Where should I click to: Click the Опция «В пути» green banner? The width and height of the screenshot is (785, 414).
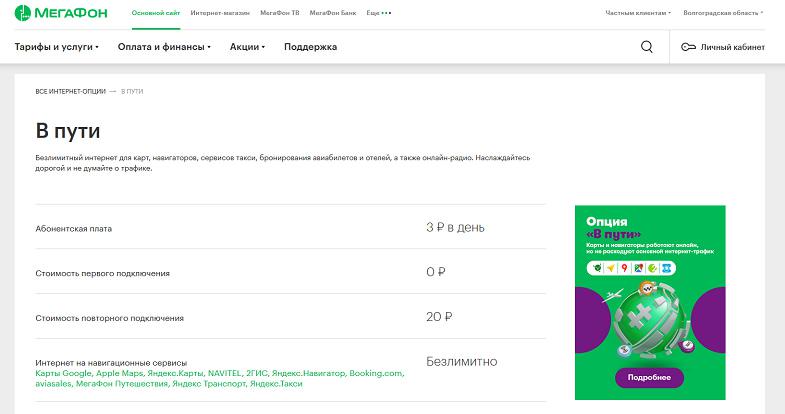[650, 302]
